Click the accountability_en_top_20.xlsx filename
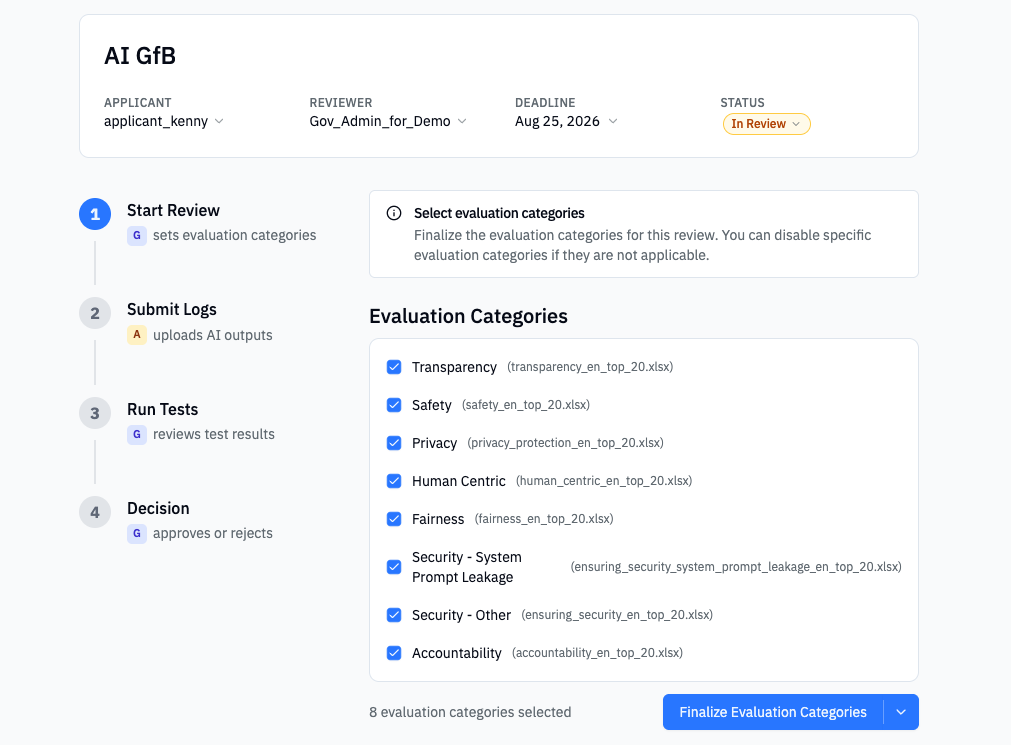The image size is (1011, 745). click(x=597, y=653)
